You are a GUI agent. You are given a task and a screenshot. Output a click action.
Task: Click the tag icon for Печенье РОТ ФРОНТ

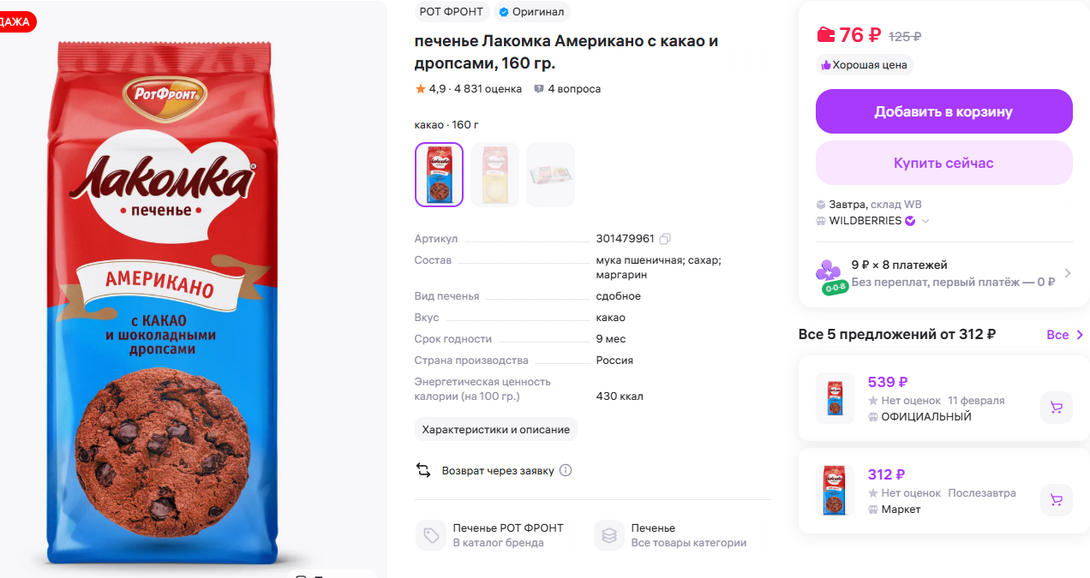431,535
